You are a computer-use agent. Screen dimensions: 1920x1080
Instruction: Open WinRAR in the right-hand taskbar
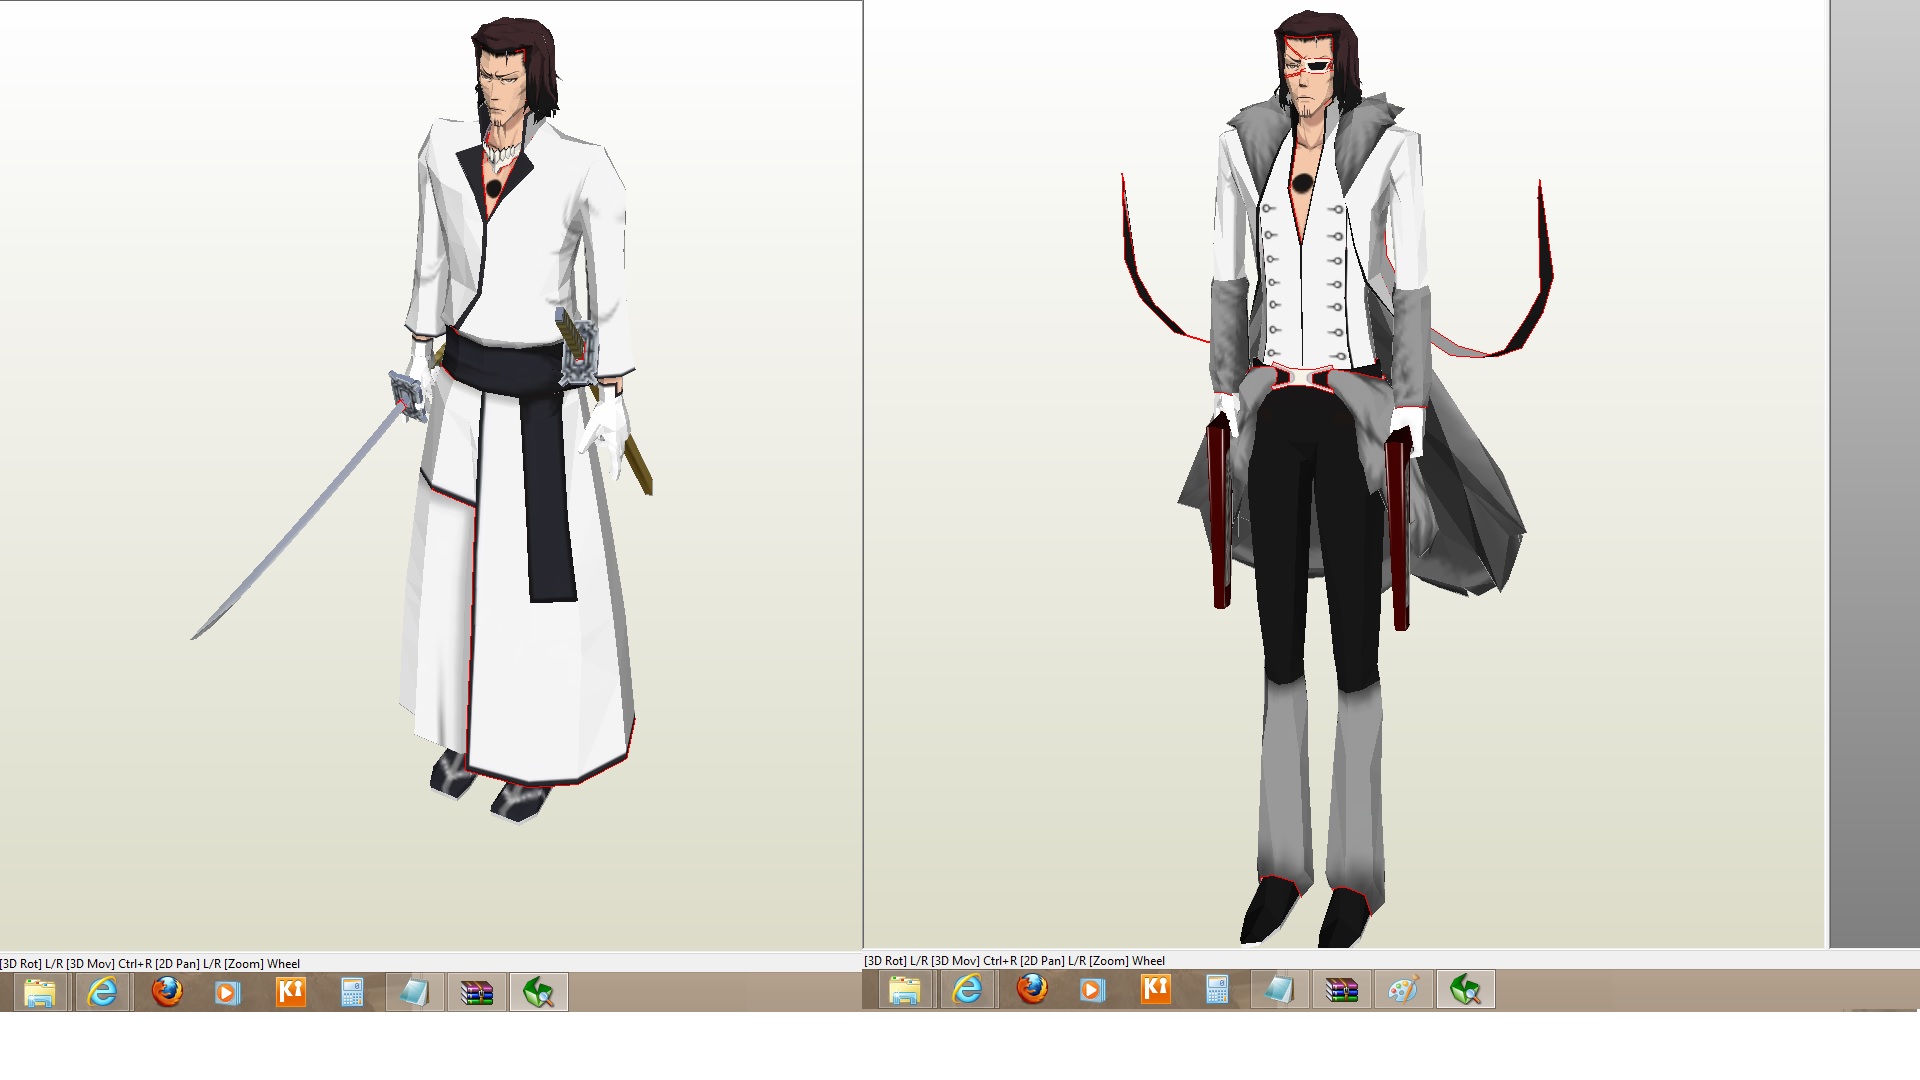click(x=1342, y=990)
